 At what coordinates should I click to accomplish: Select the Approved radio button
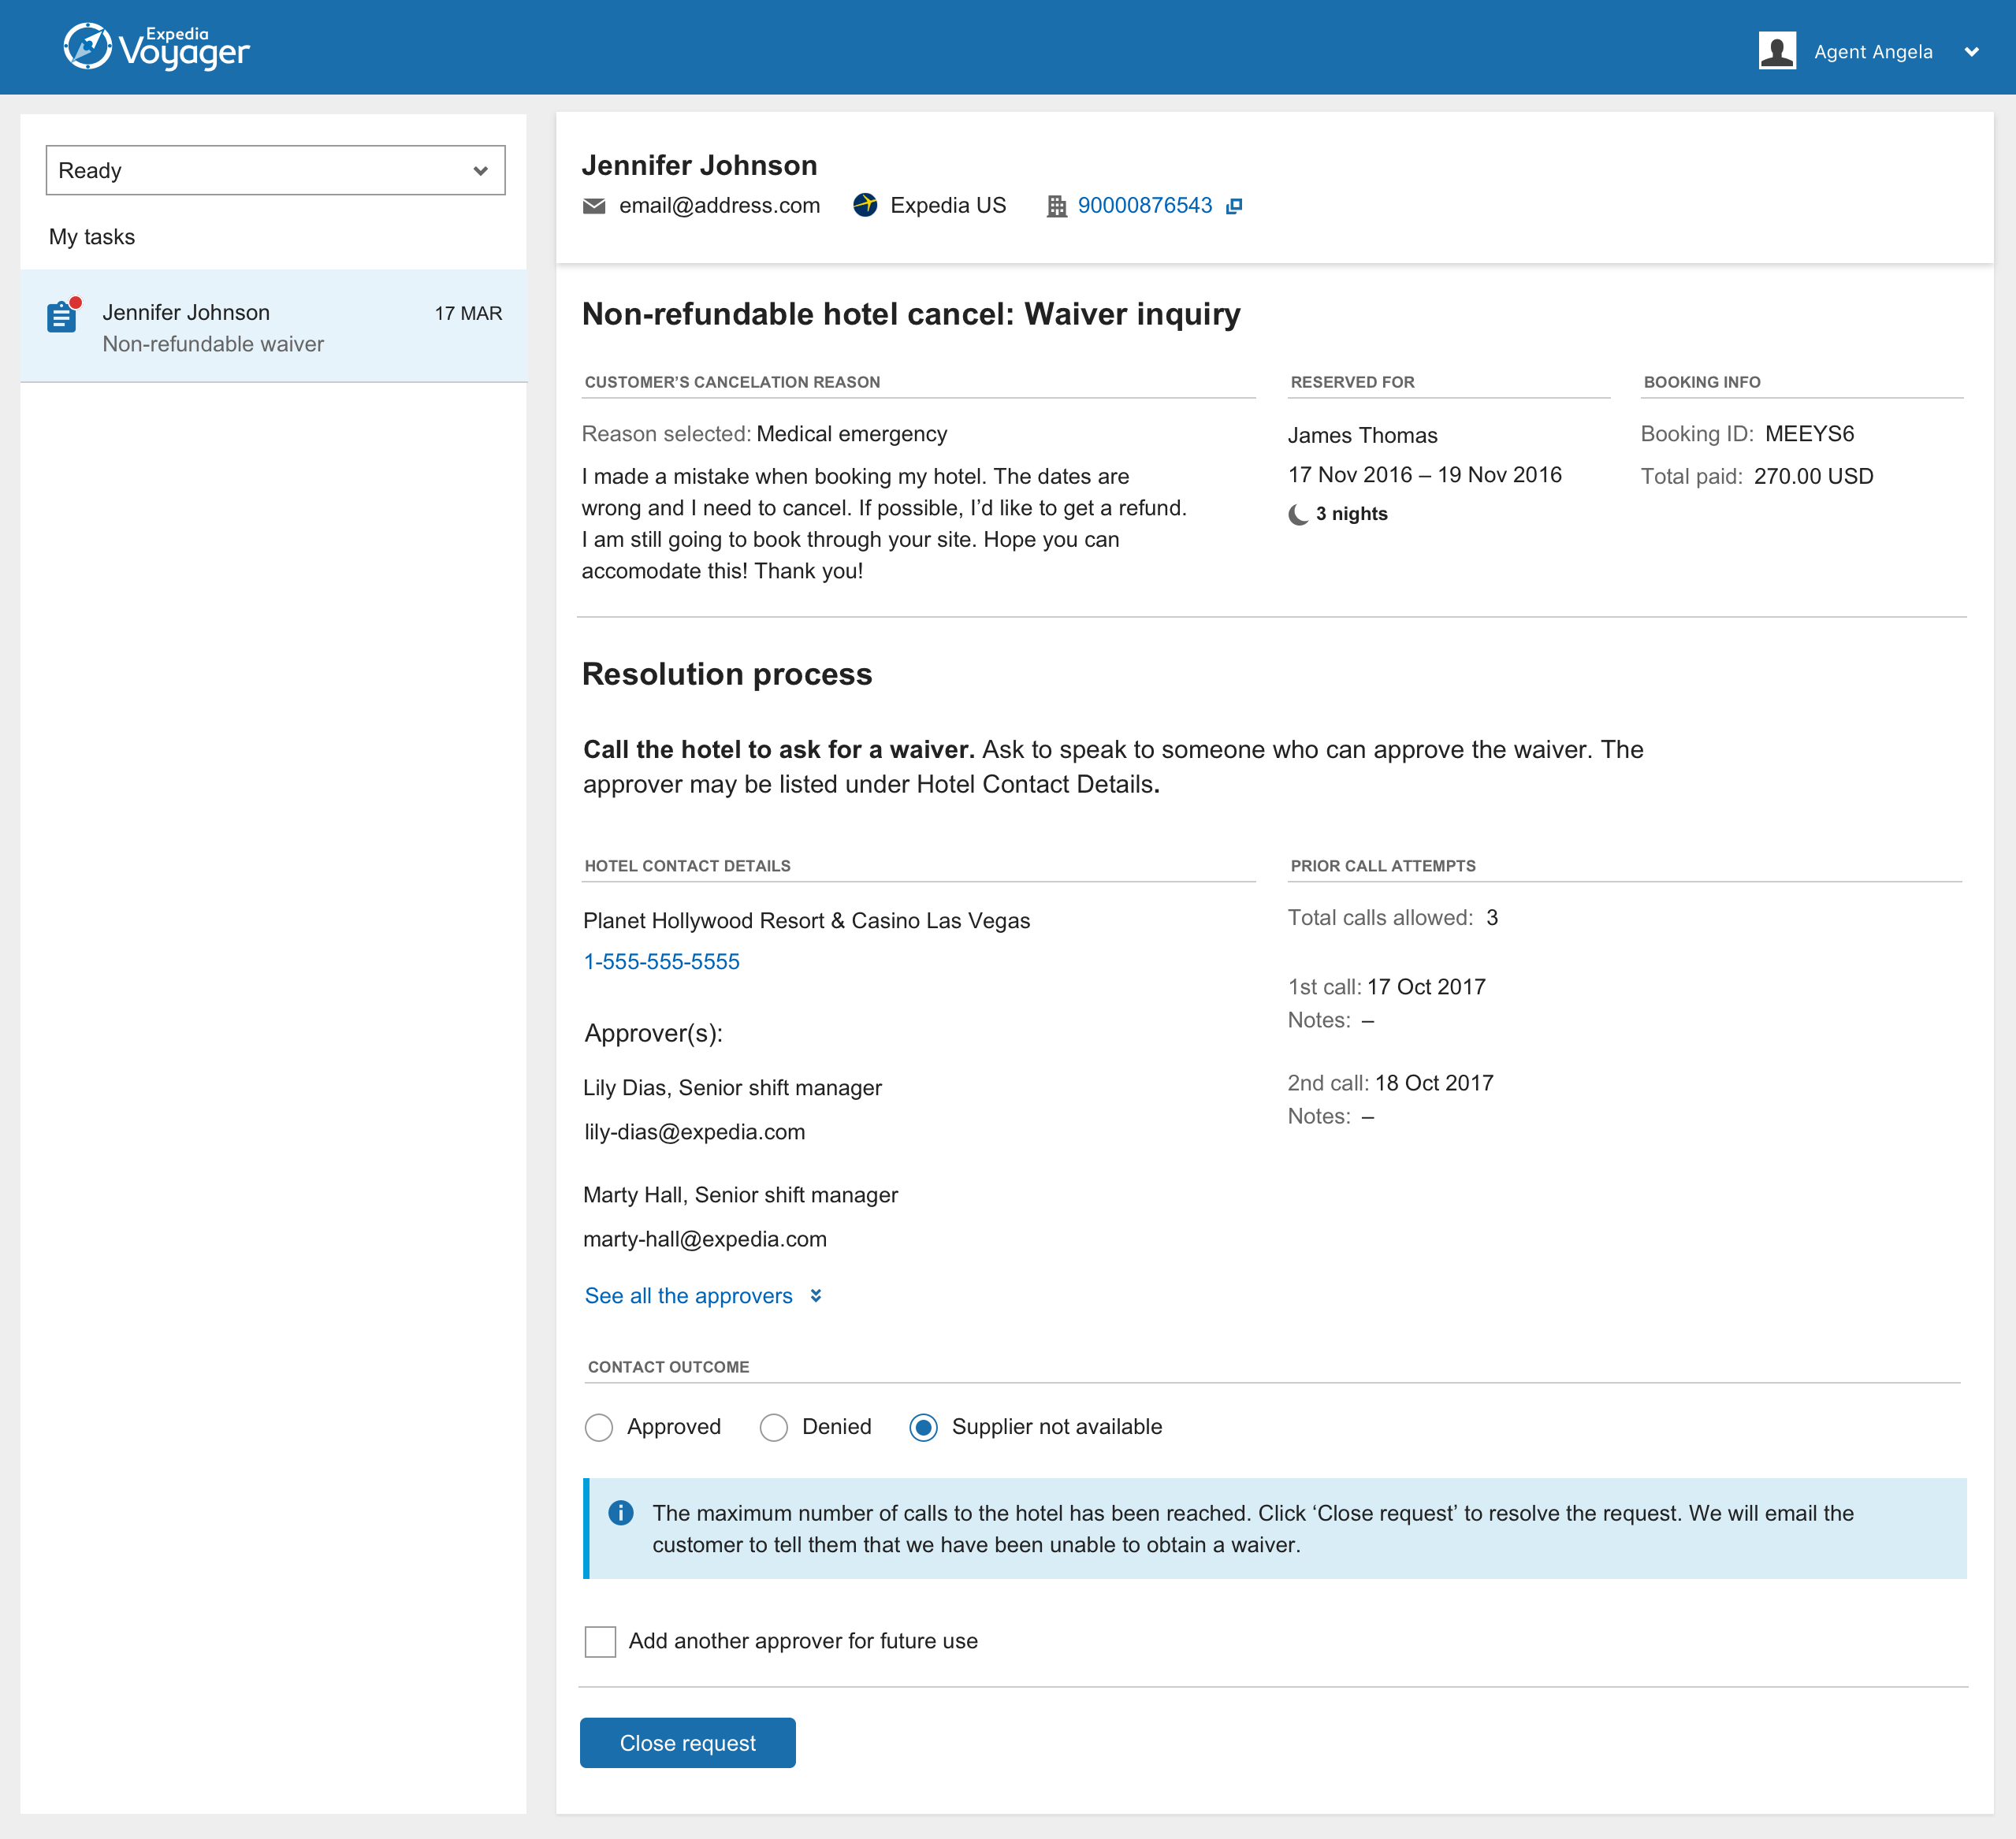click(599, 1427)
